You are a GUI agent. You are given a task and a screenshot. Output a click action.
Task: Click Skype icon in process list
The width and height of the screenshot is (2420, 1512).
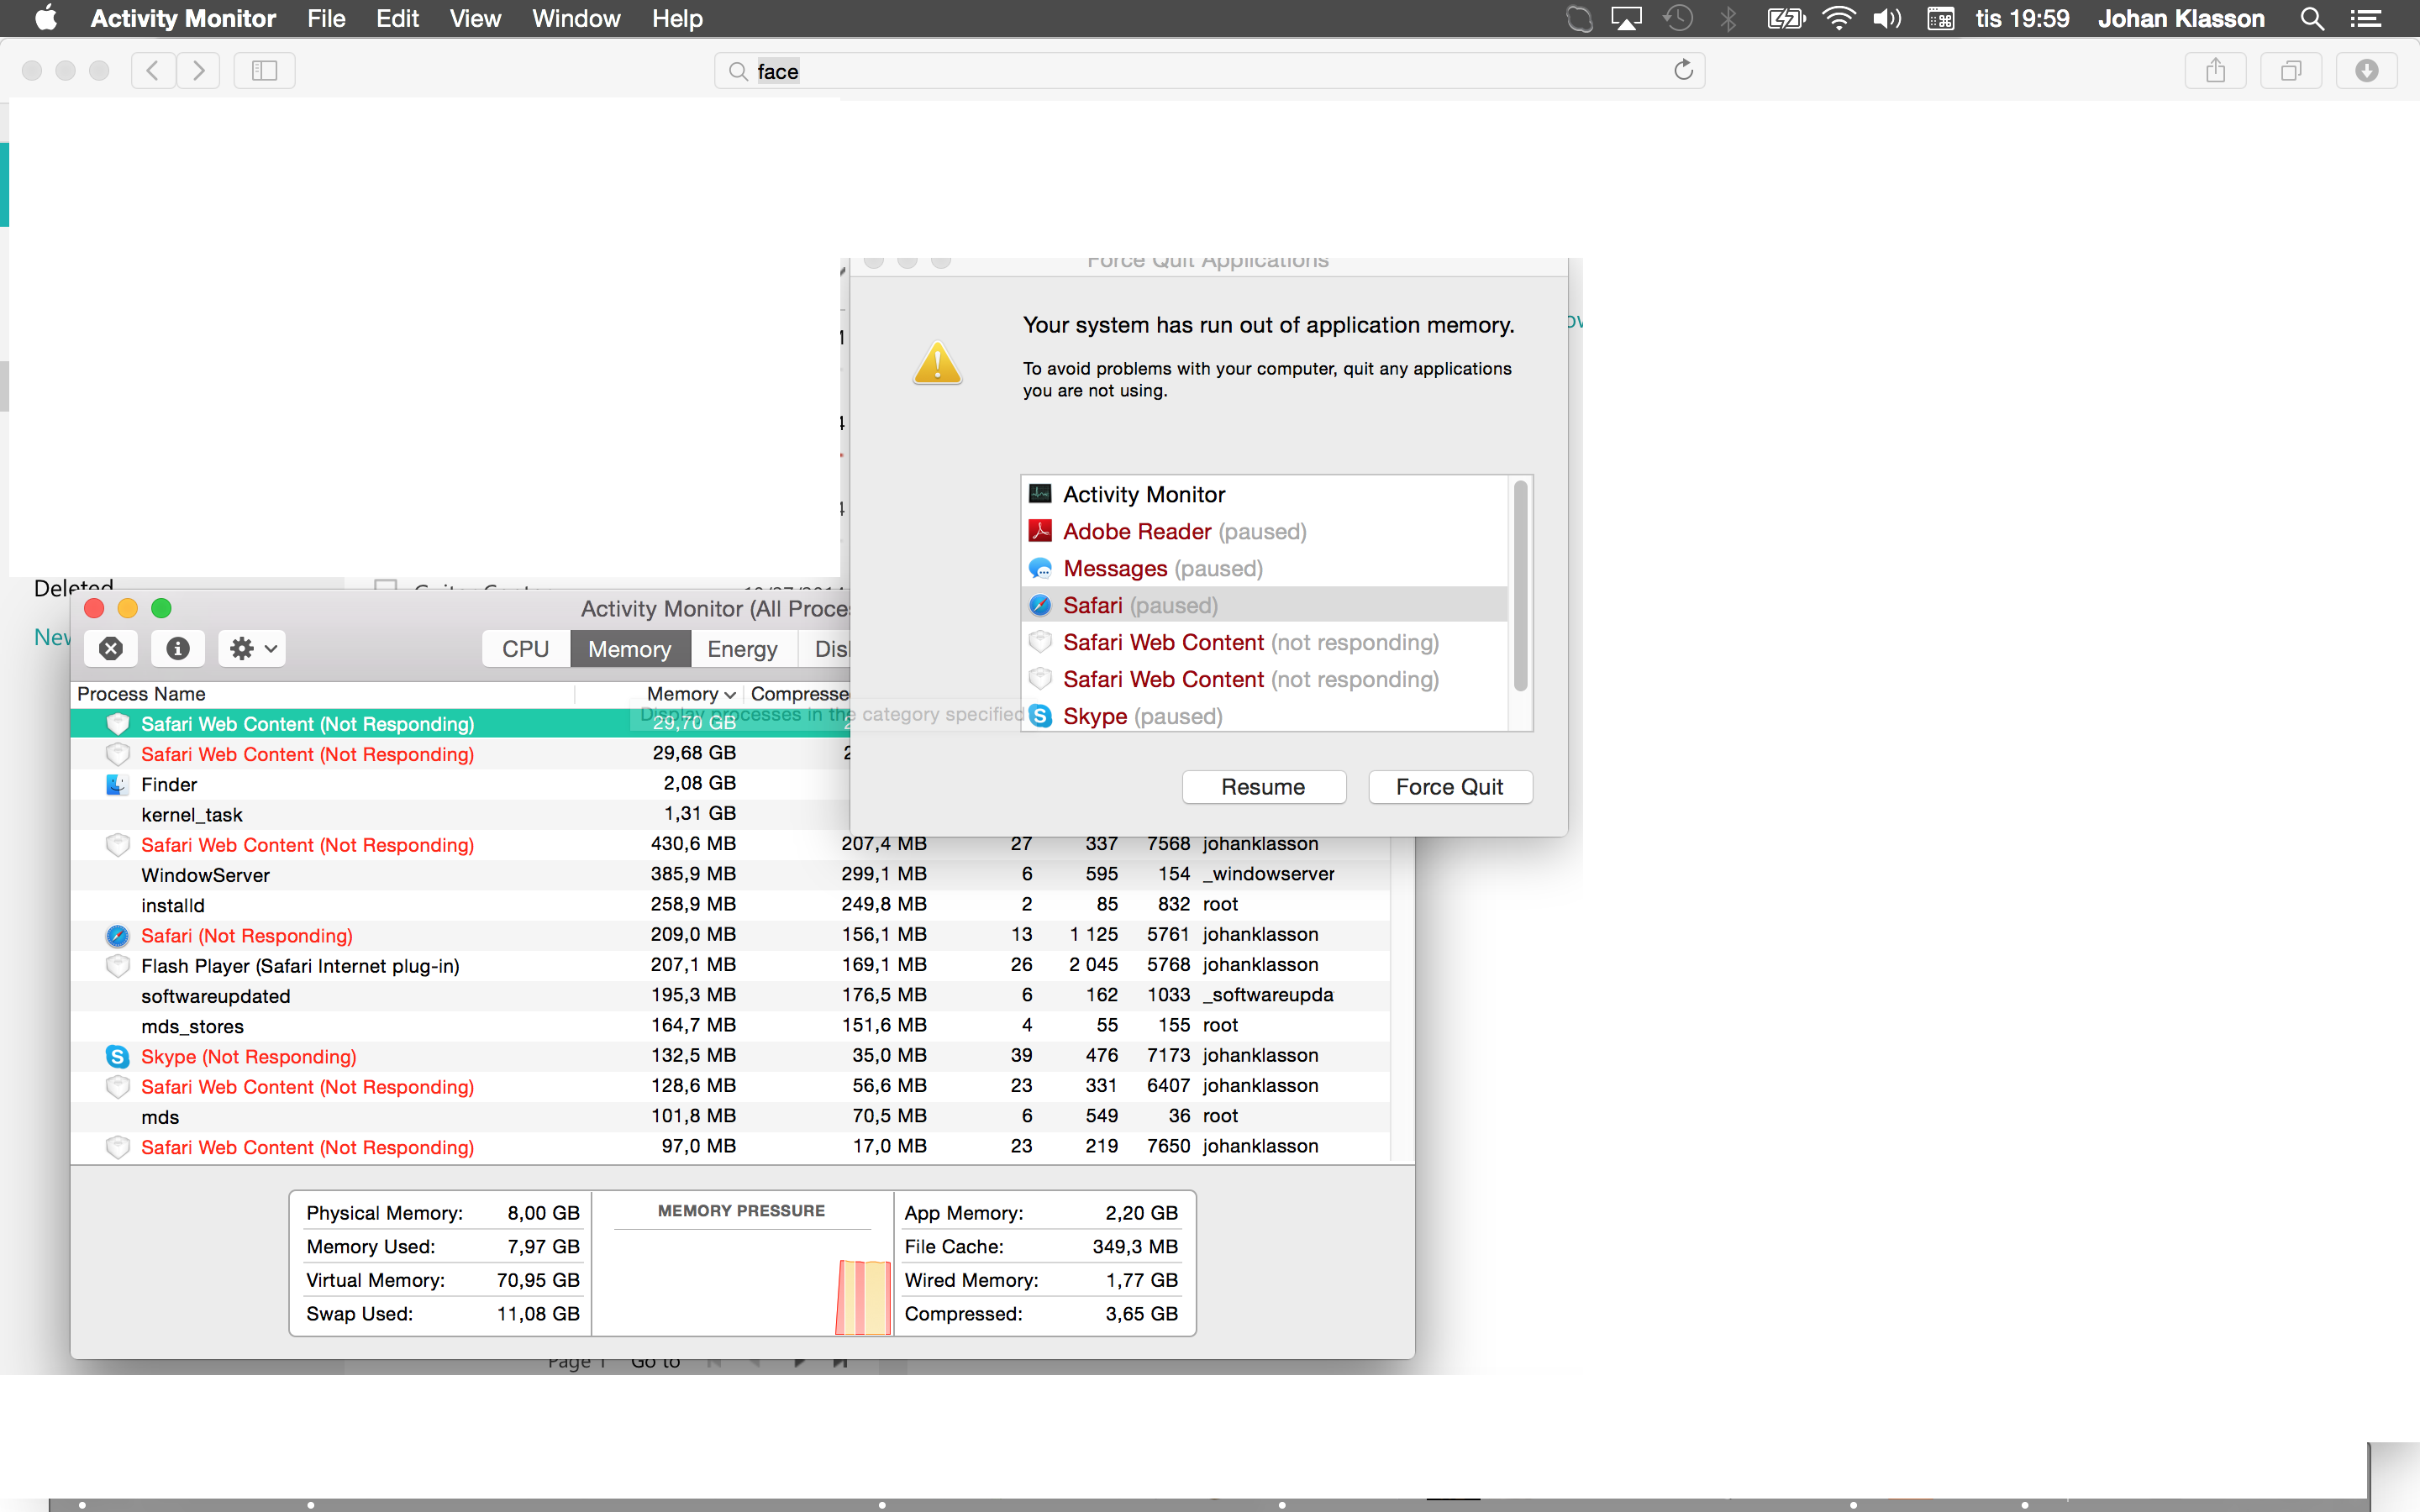coord(117,1056)
